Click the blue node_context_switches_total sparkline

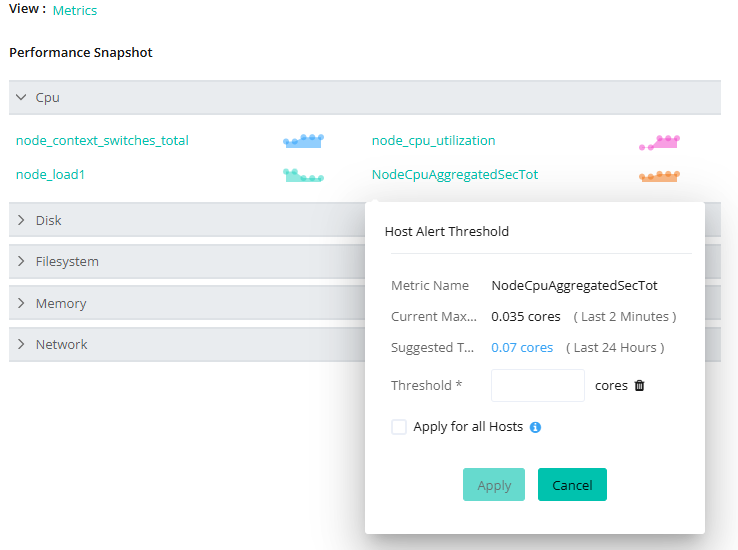coord(304,141)
